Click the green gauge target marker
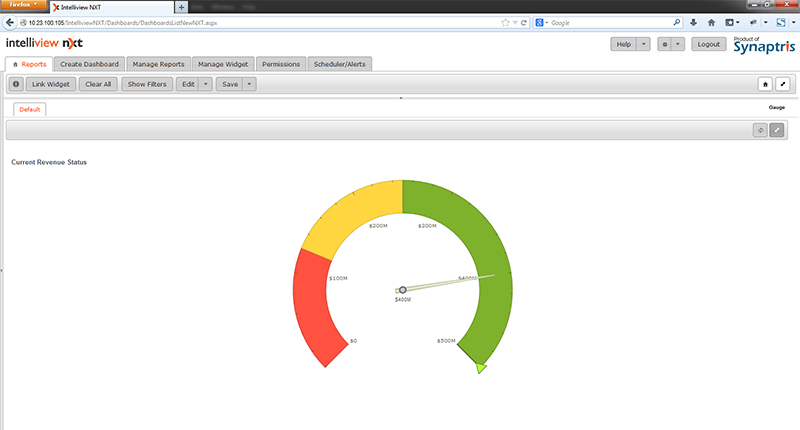800x430 pixels. click(x=482, y=368)
